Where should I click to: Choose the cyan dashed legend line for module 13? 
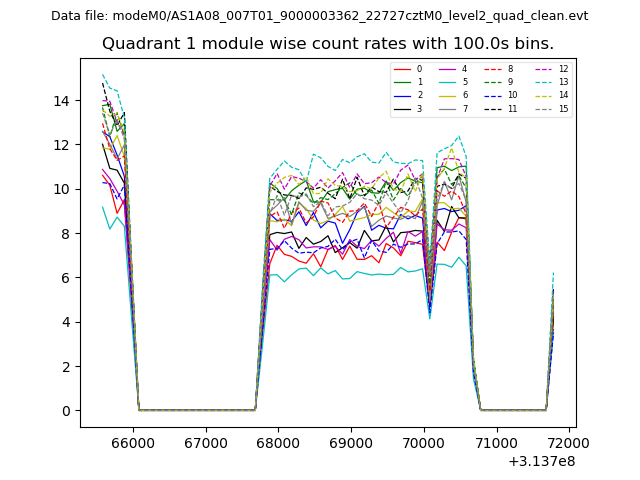(543, 82)
